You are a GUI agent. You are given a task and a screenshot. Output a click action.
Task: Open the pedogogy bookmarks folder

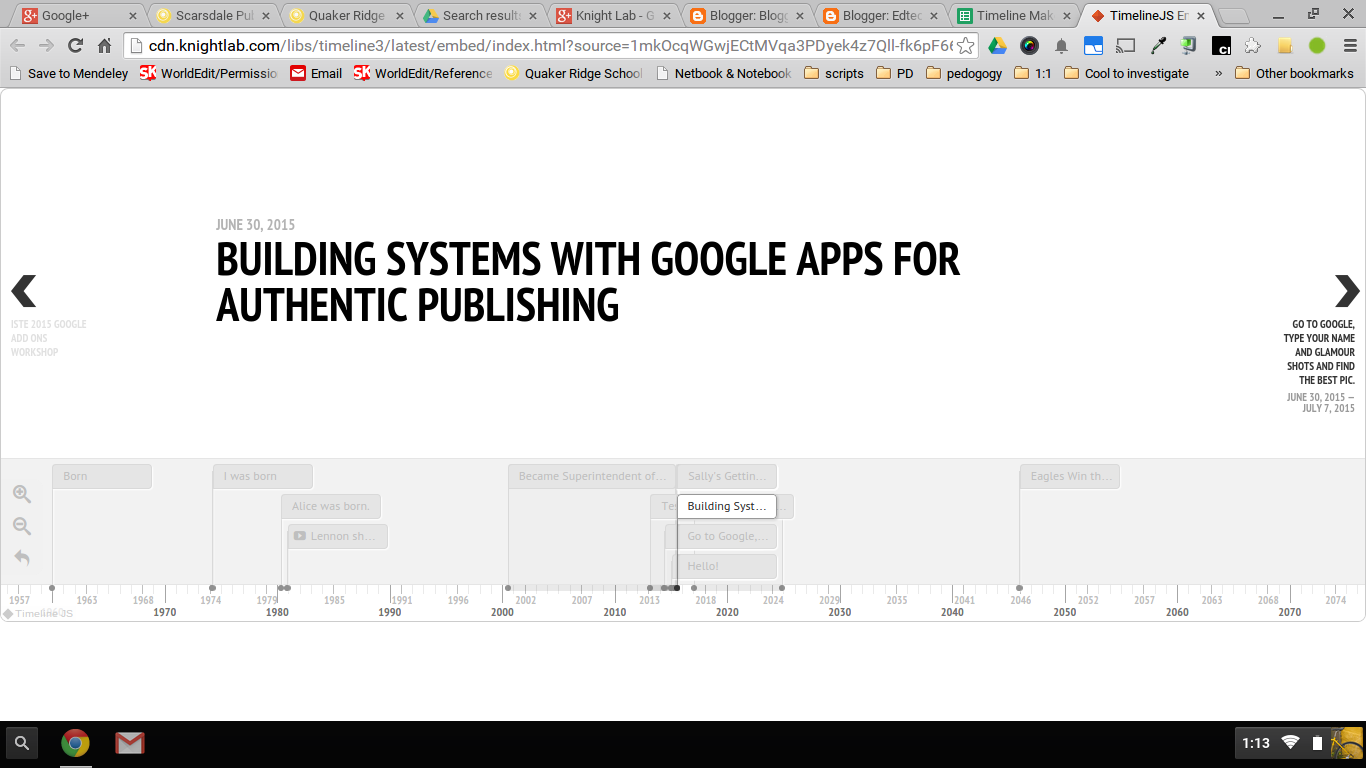click(x=964, y=73)
